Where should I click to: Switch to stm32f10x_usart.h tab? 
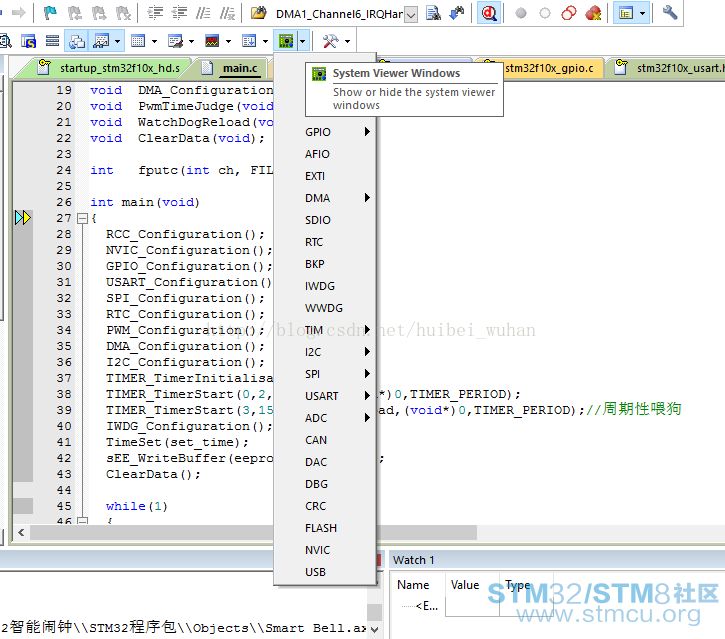pos(673,68)
